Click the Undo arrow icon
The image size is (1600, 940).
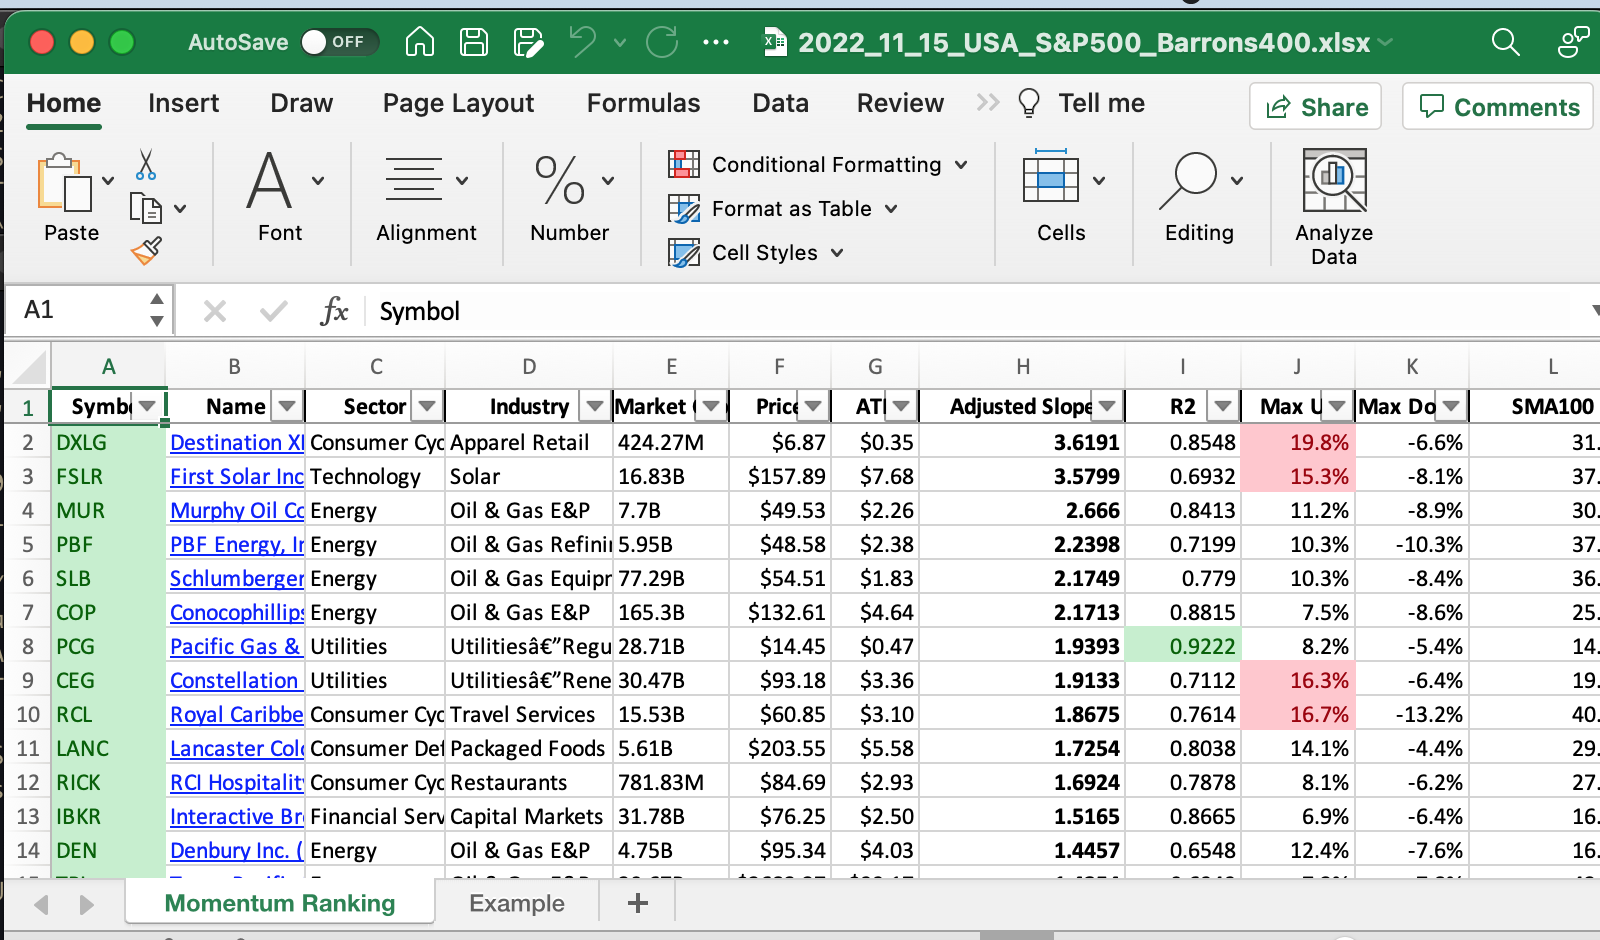click(x=582, y=42)
